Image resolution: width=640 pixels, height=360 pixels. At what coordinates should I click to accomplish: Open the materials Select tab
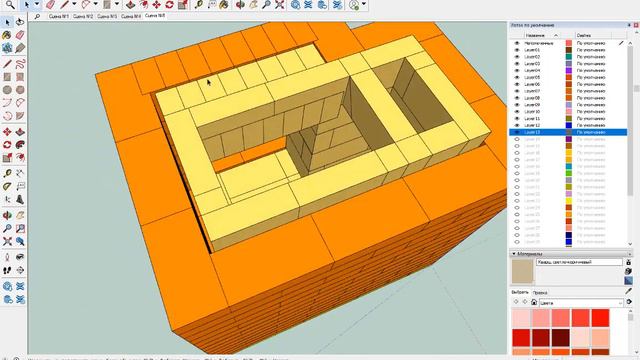[520, 292]
